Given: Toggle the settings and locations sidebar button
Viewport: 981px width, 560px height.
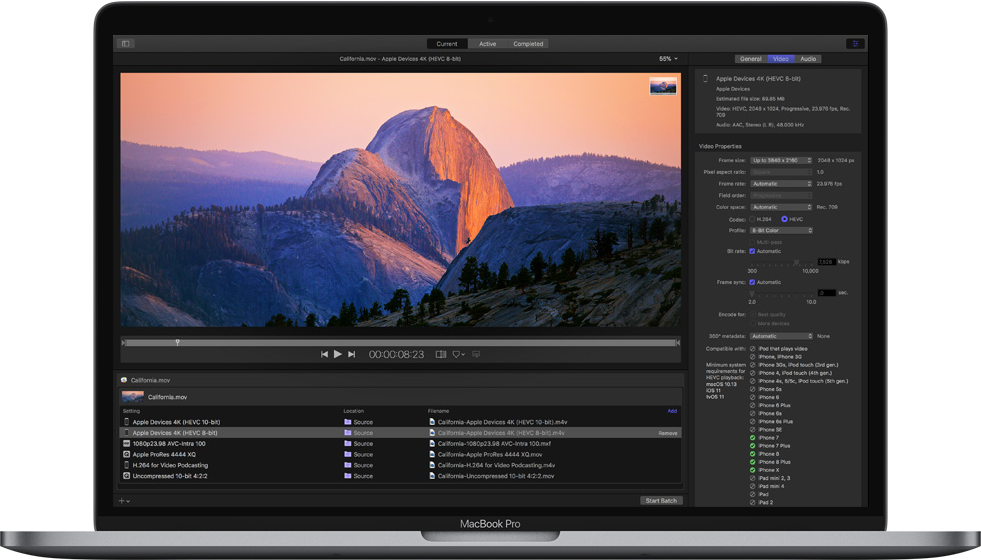Looking at the screenshot, I should tap(126, 44).
